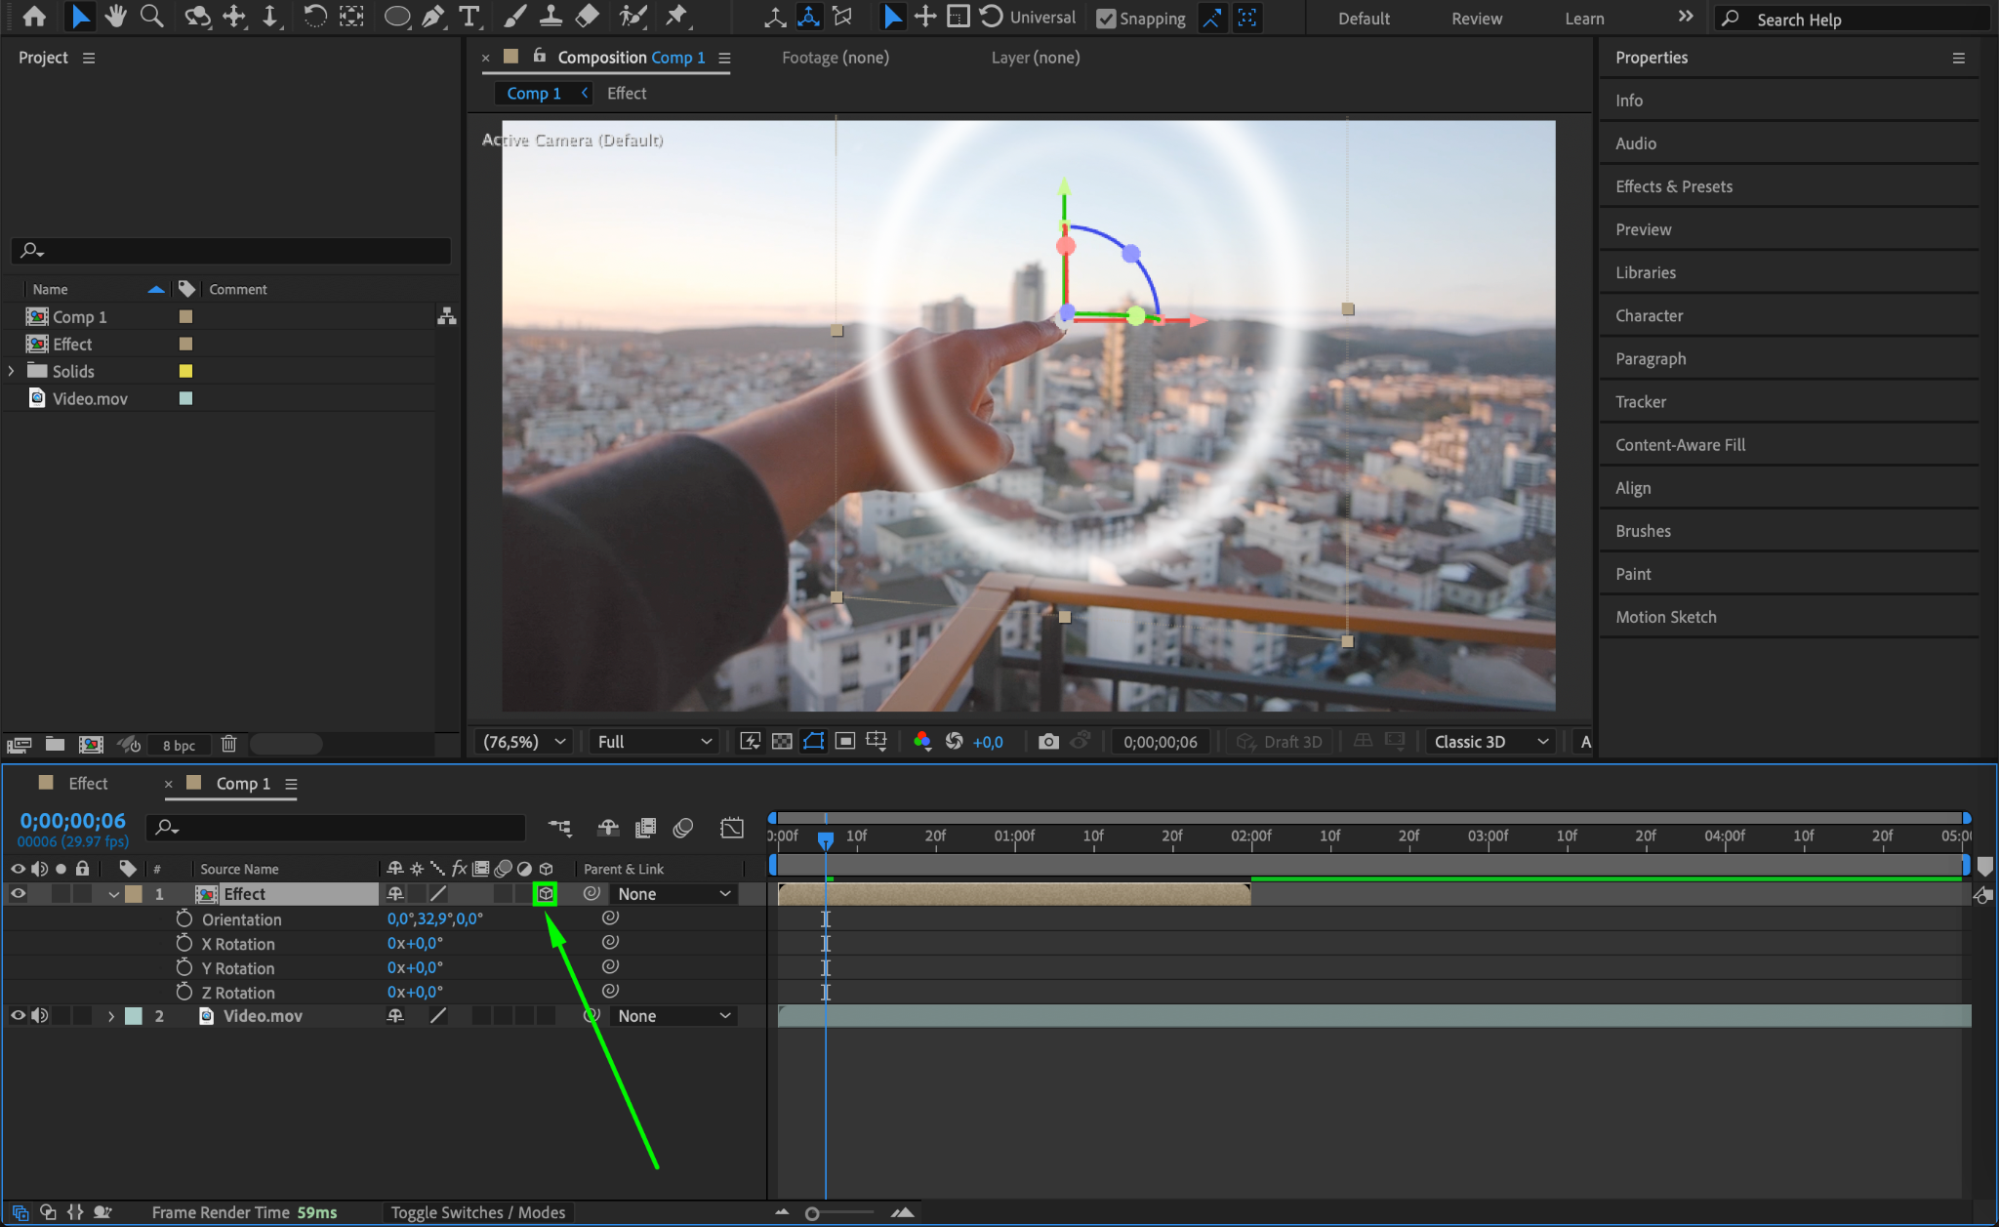Screen dimensions: 1999x1227
Task: Take snapshot with the camera icon
Action: click(x=1048, y=741)
